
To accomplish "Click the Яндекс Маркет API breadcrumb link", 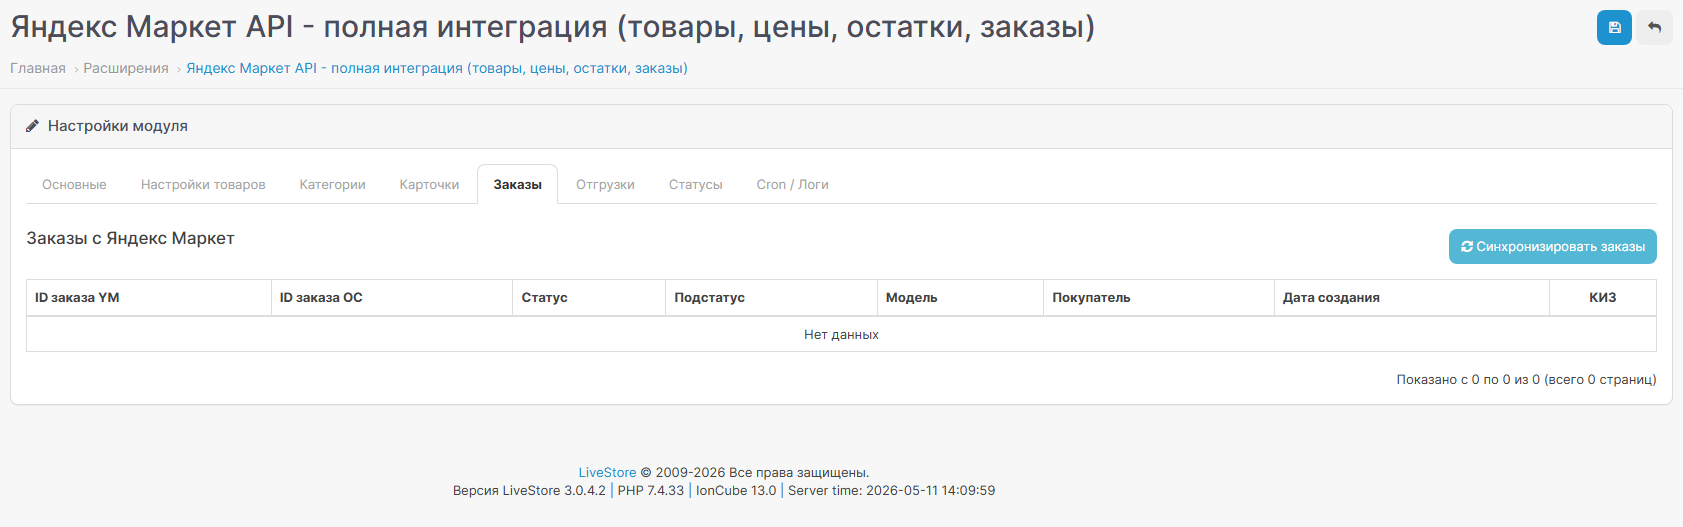I will tap(437, 68).
